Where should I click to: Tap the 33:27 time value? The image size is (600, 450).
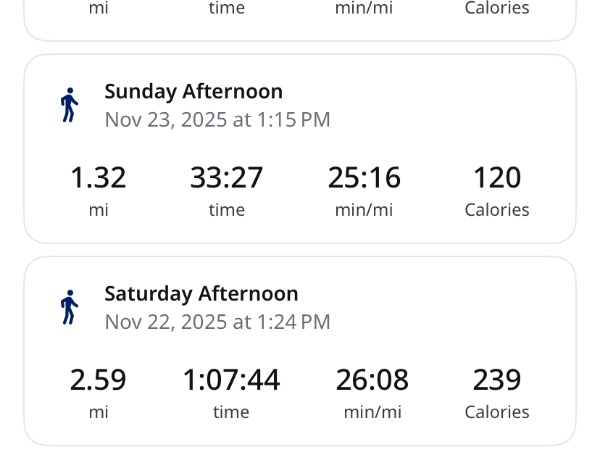pyautogui.click(x=227, y=178)
